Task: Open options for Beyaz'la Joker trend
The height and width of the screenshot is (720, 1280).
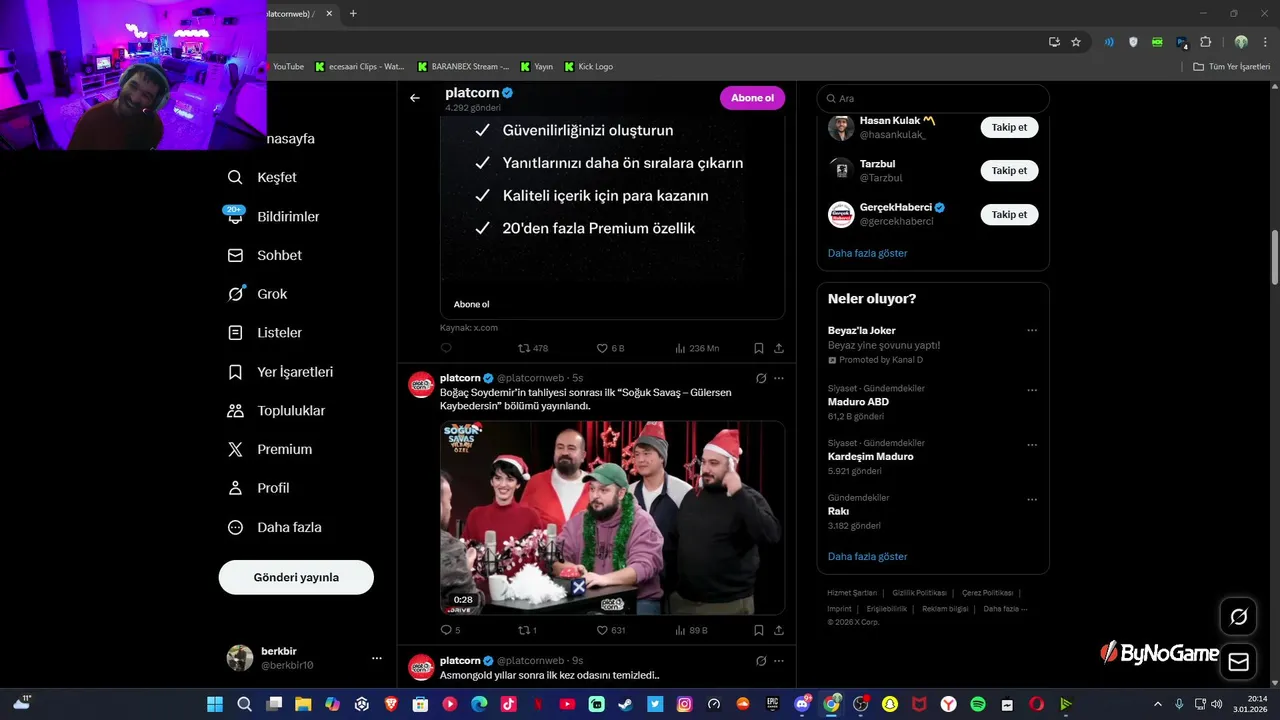Action: pyautogui.click(x=1032, y=330)
